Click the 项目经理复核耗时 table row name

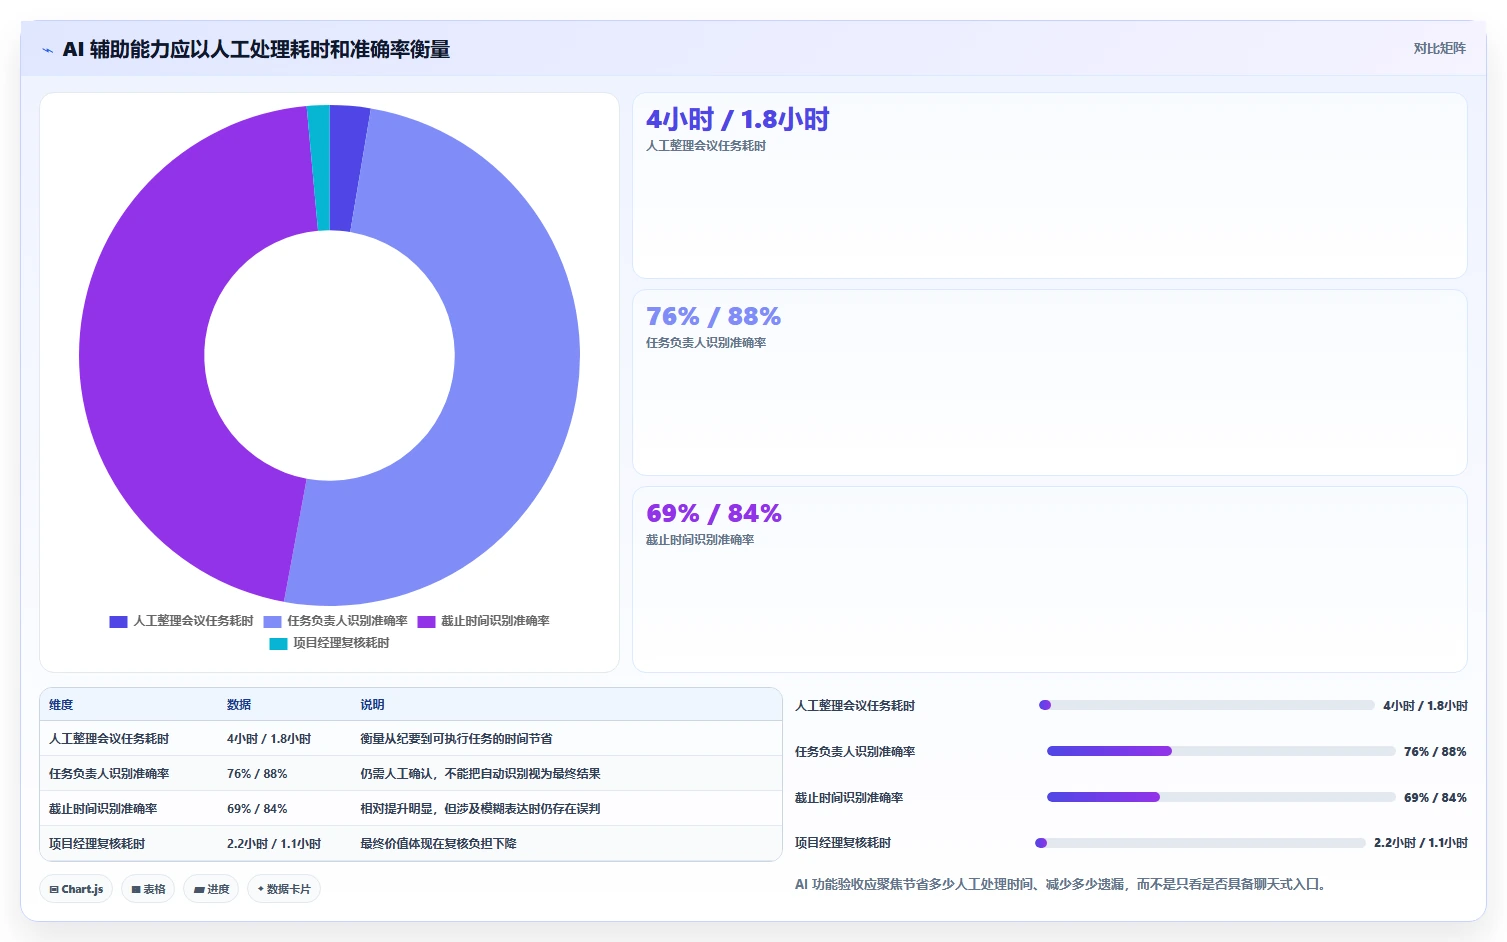click(x=97, y=844)
